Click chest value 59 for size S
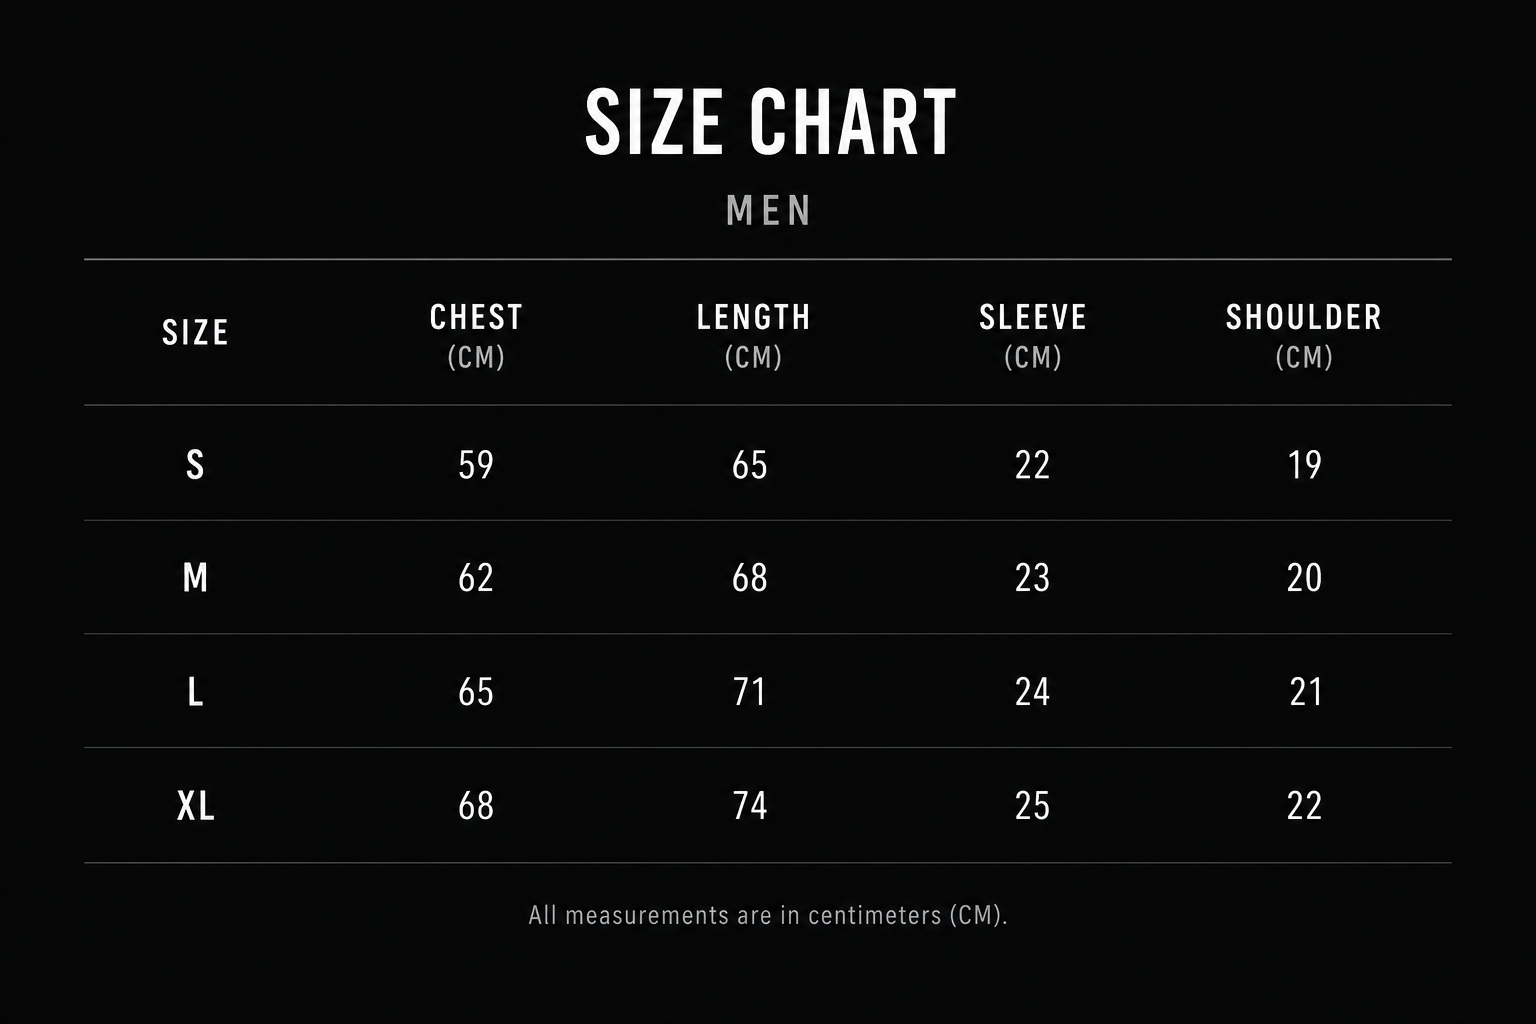 pos(476,464)
